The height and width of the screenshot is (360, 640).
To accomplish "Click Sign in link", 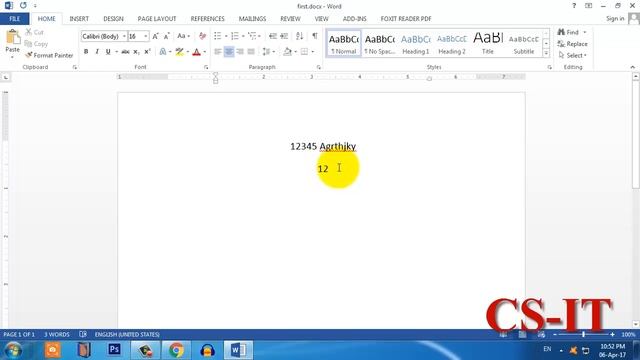I will coord(615,18).
